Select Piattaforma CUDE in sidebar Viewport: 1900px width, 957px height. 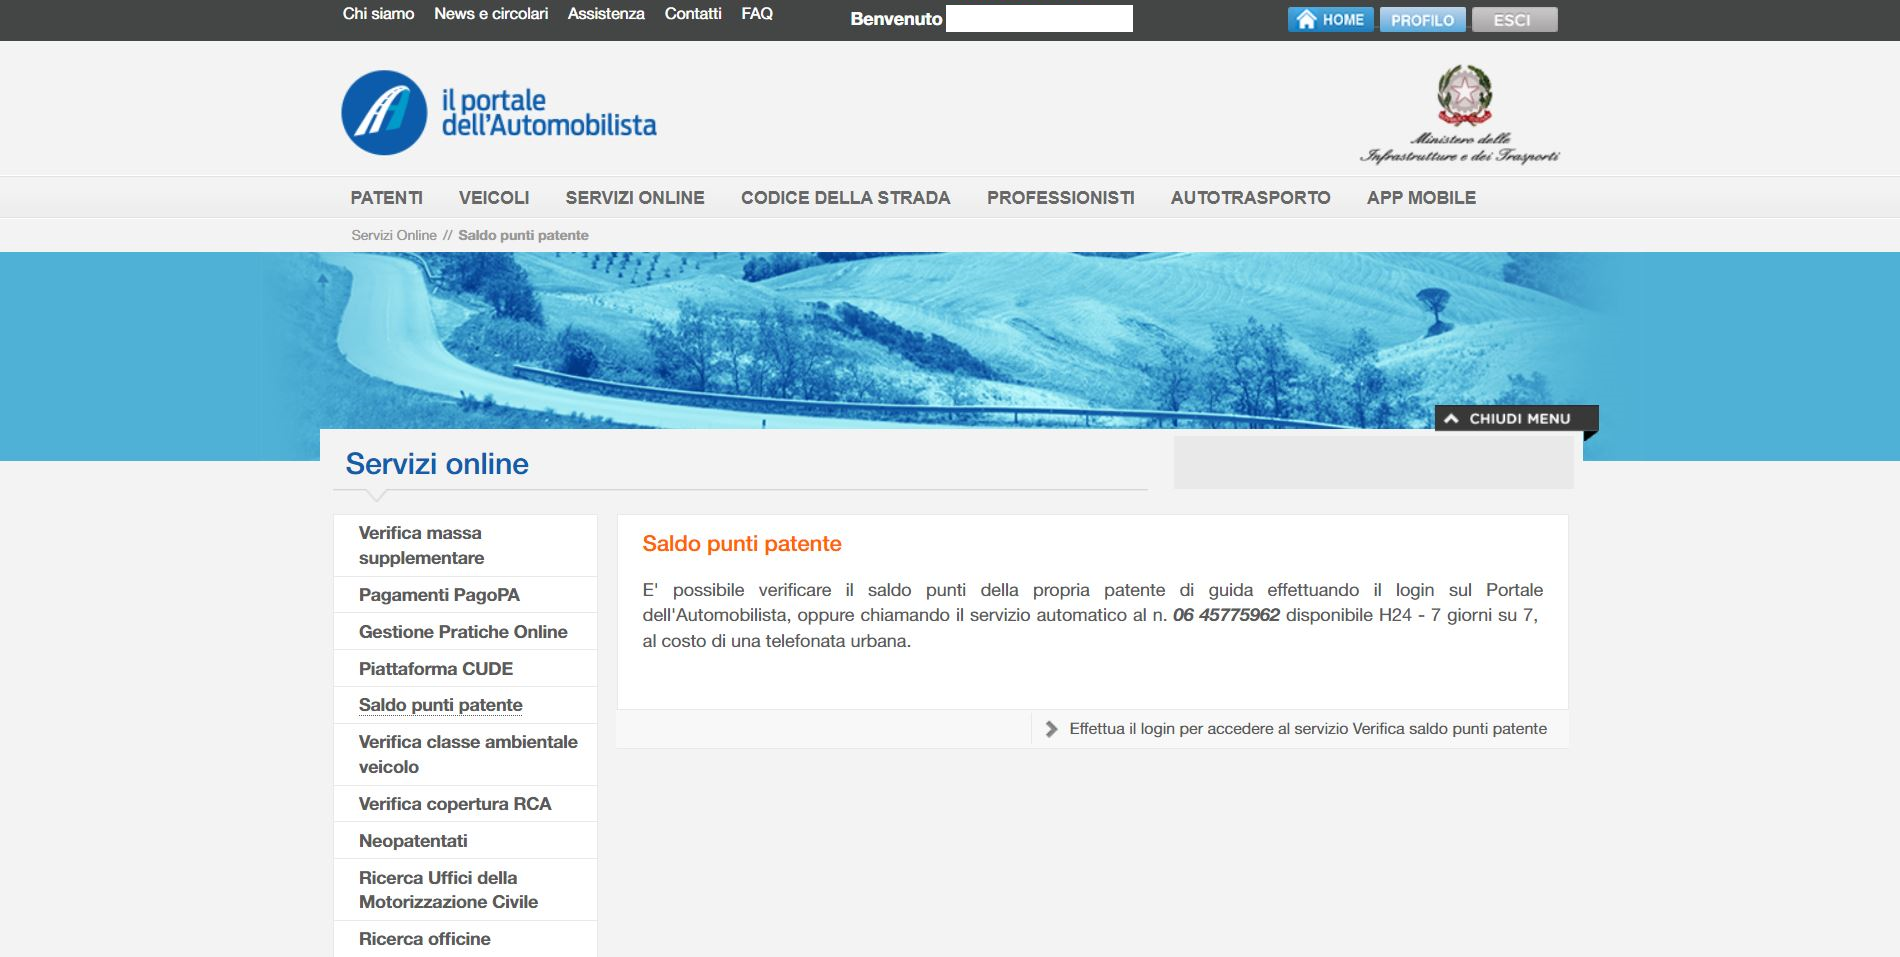pyautogui.click(x=465, y=669)
